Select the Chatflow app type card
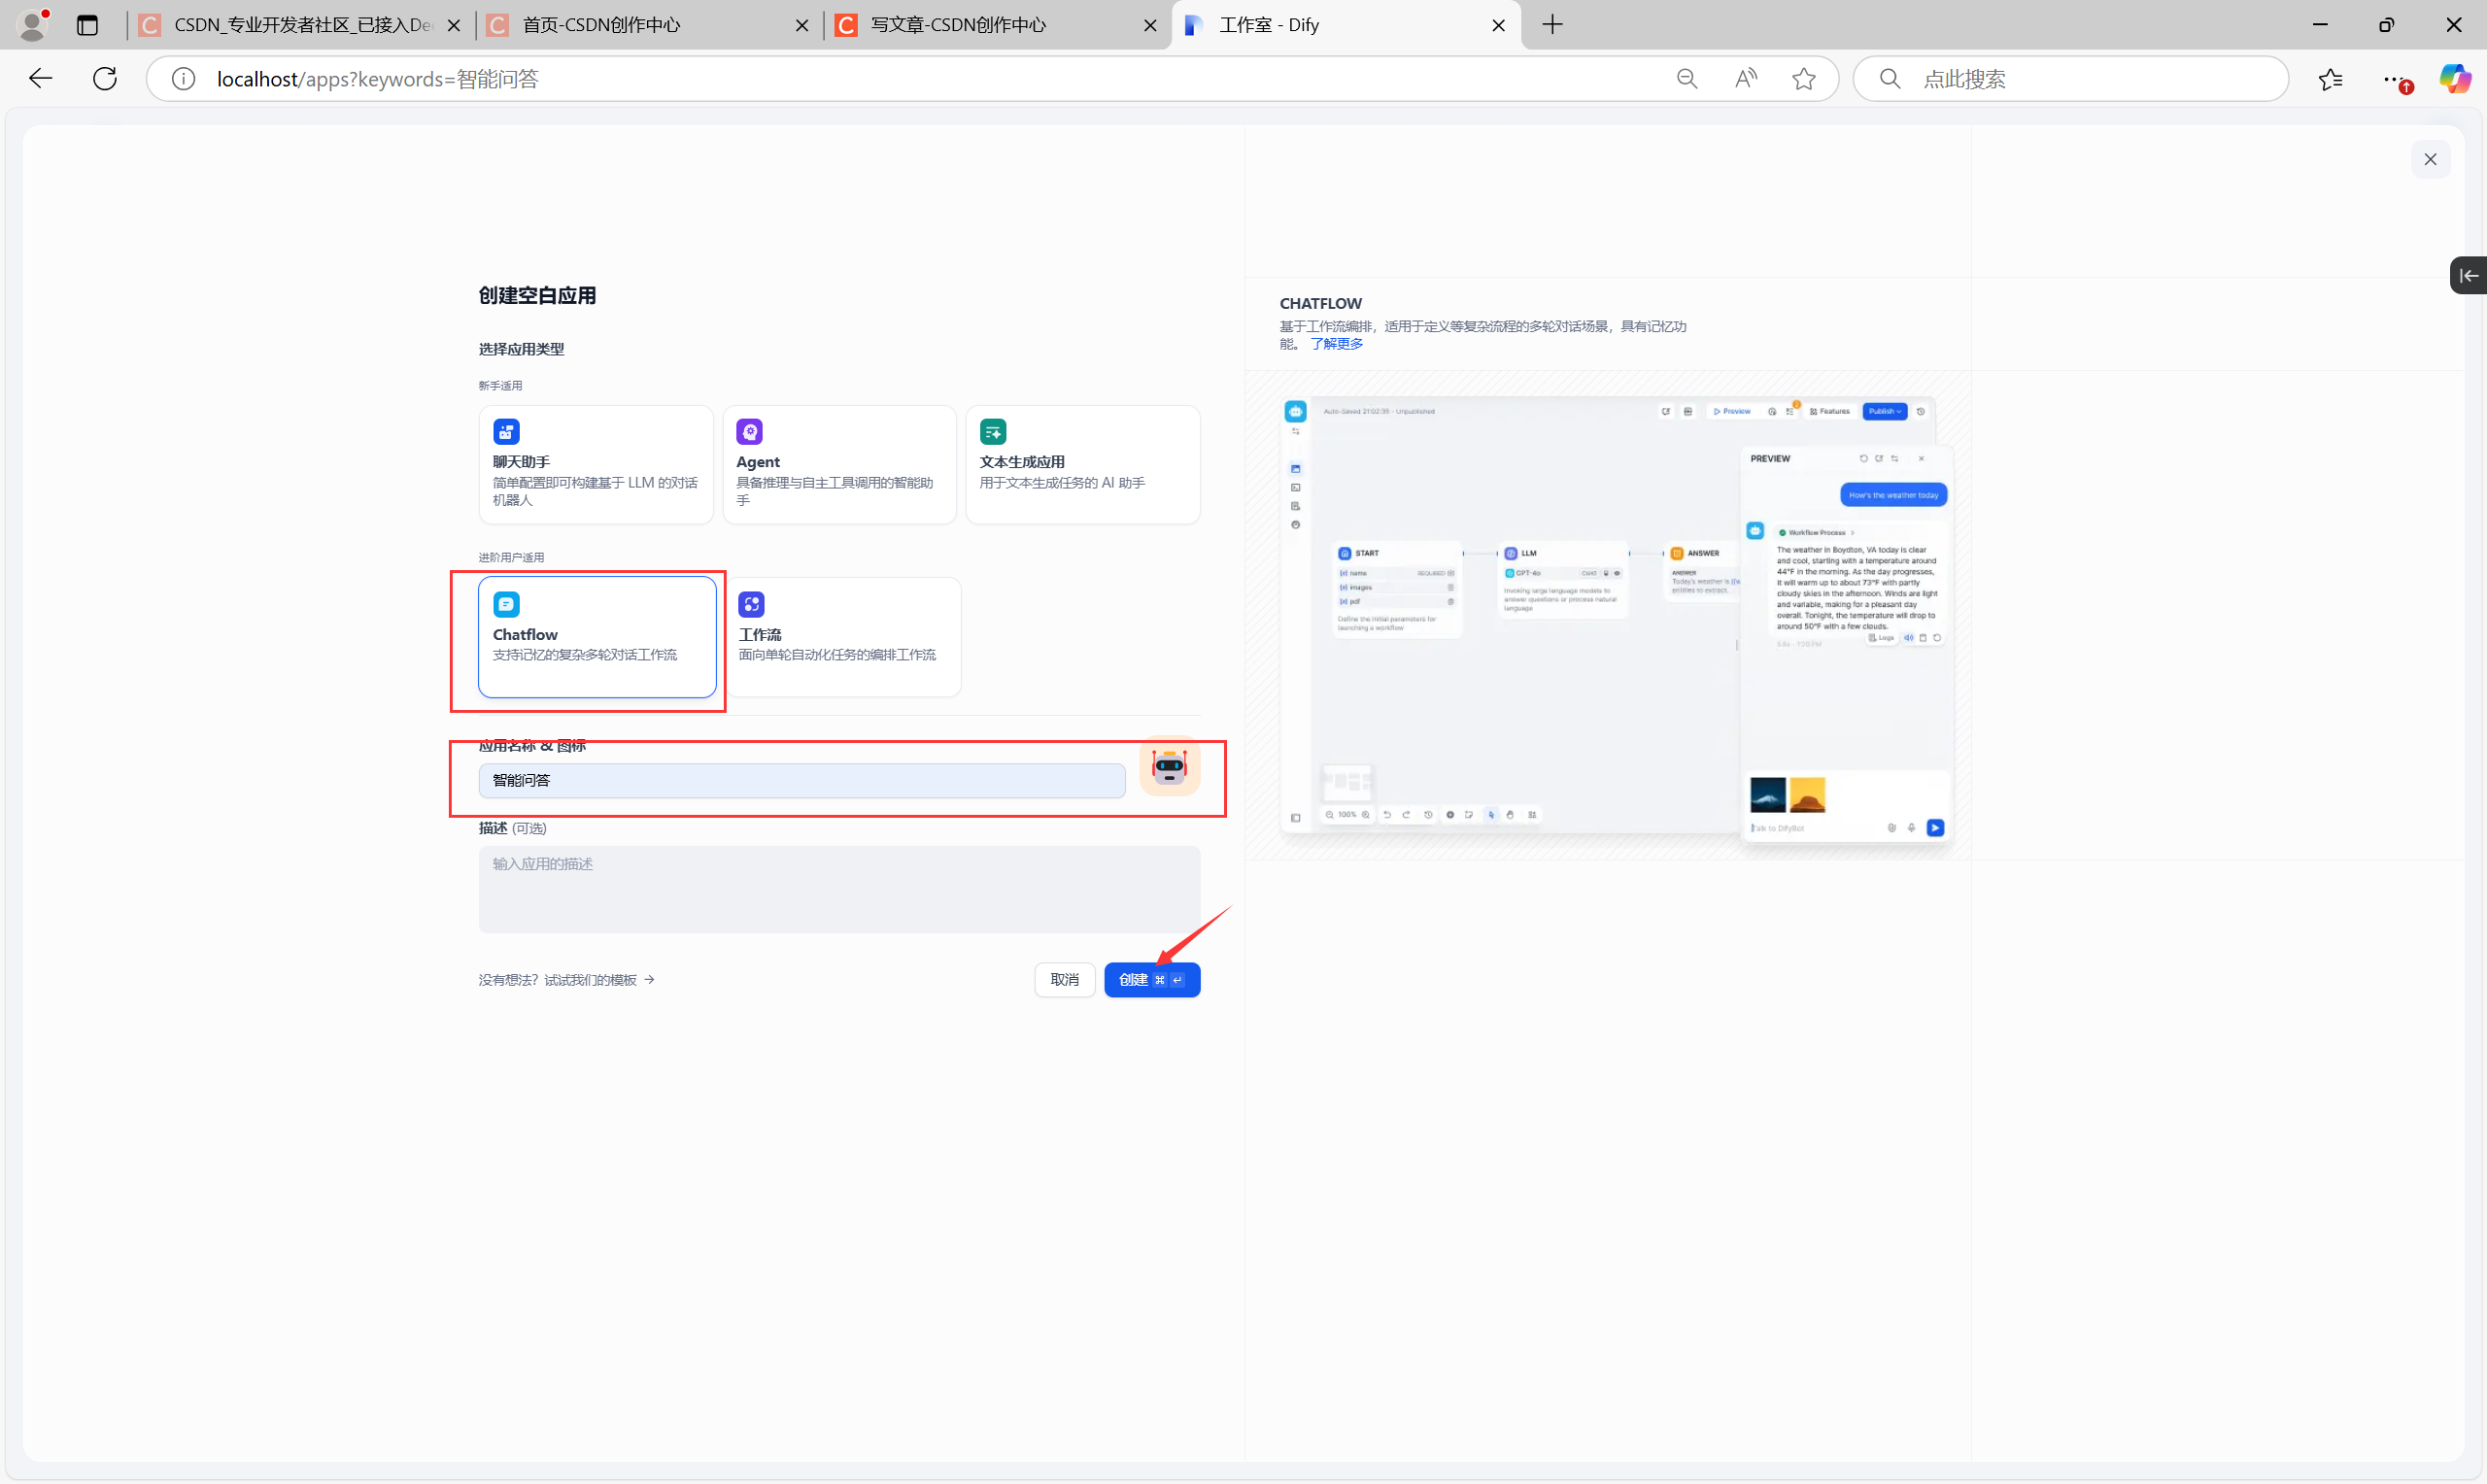The width and height of the screenshot is (2487, 1484). (597, 636)
